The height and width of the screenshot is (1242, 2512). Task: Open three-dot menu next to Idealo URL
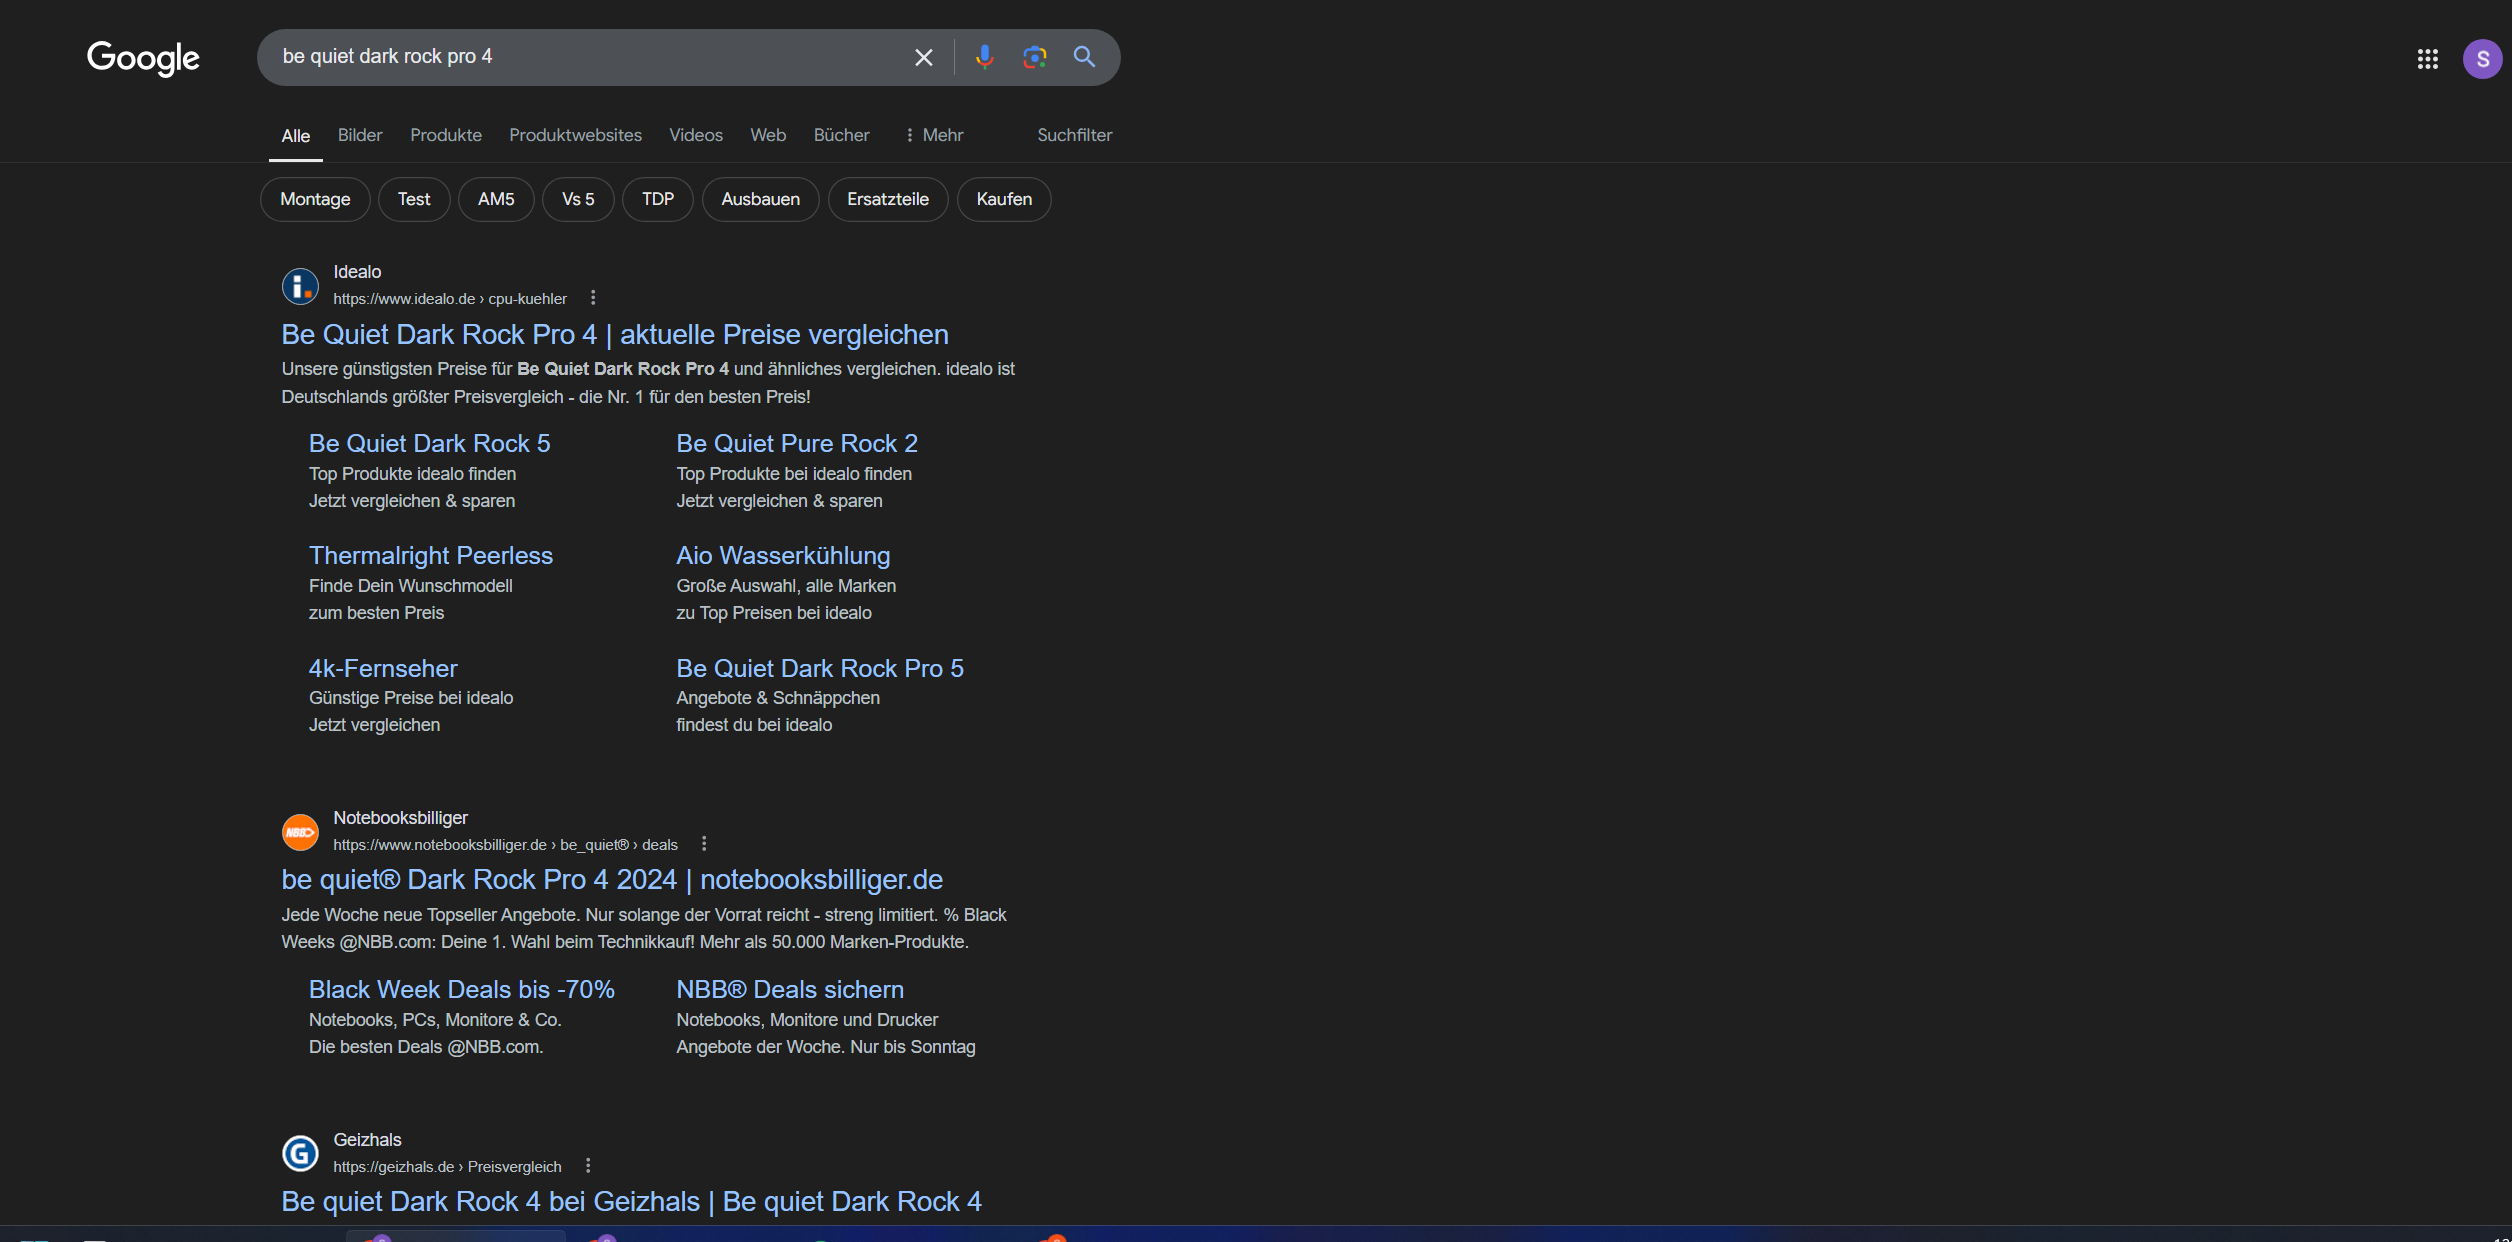tap(593, 298)
